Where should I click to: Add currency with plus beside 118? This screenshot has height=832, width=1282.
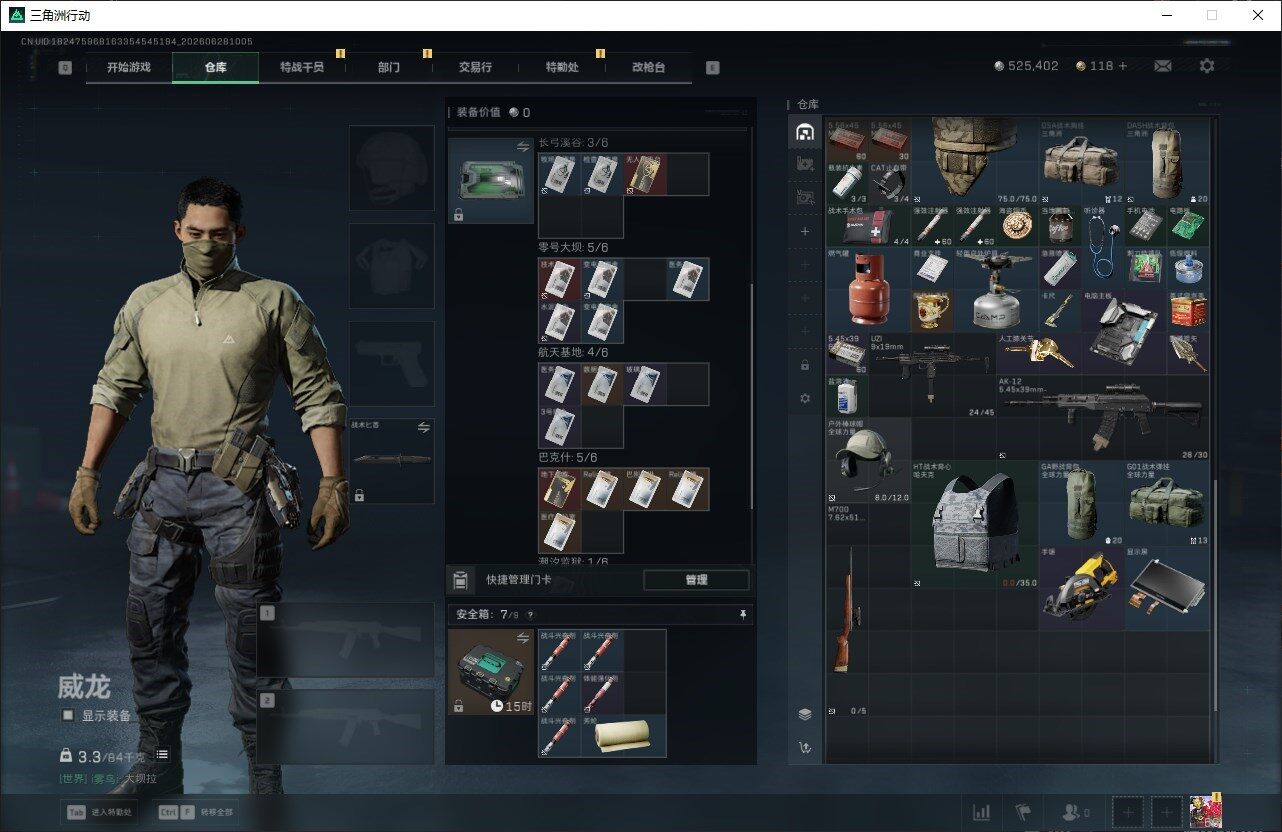(1123, 66)
